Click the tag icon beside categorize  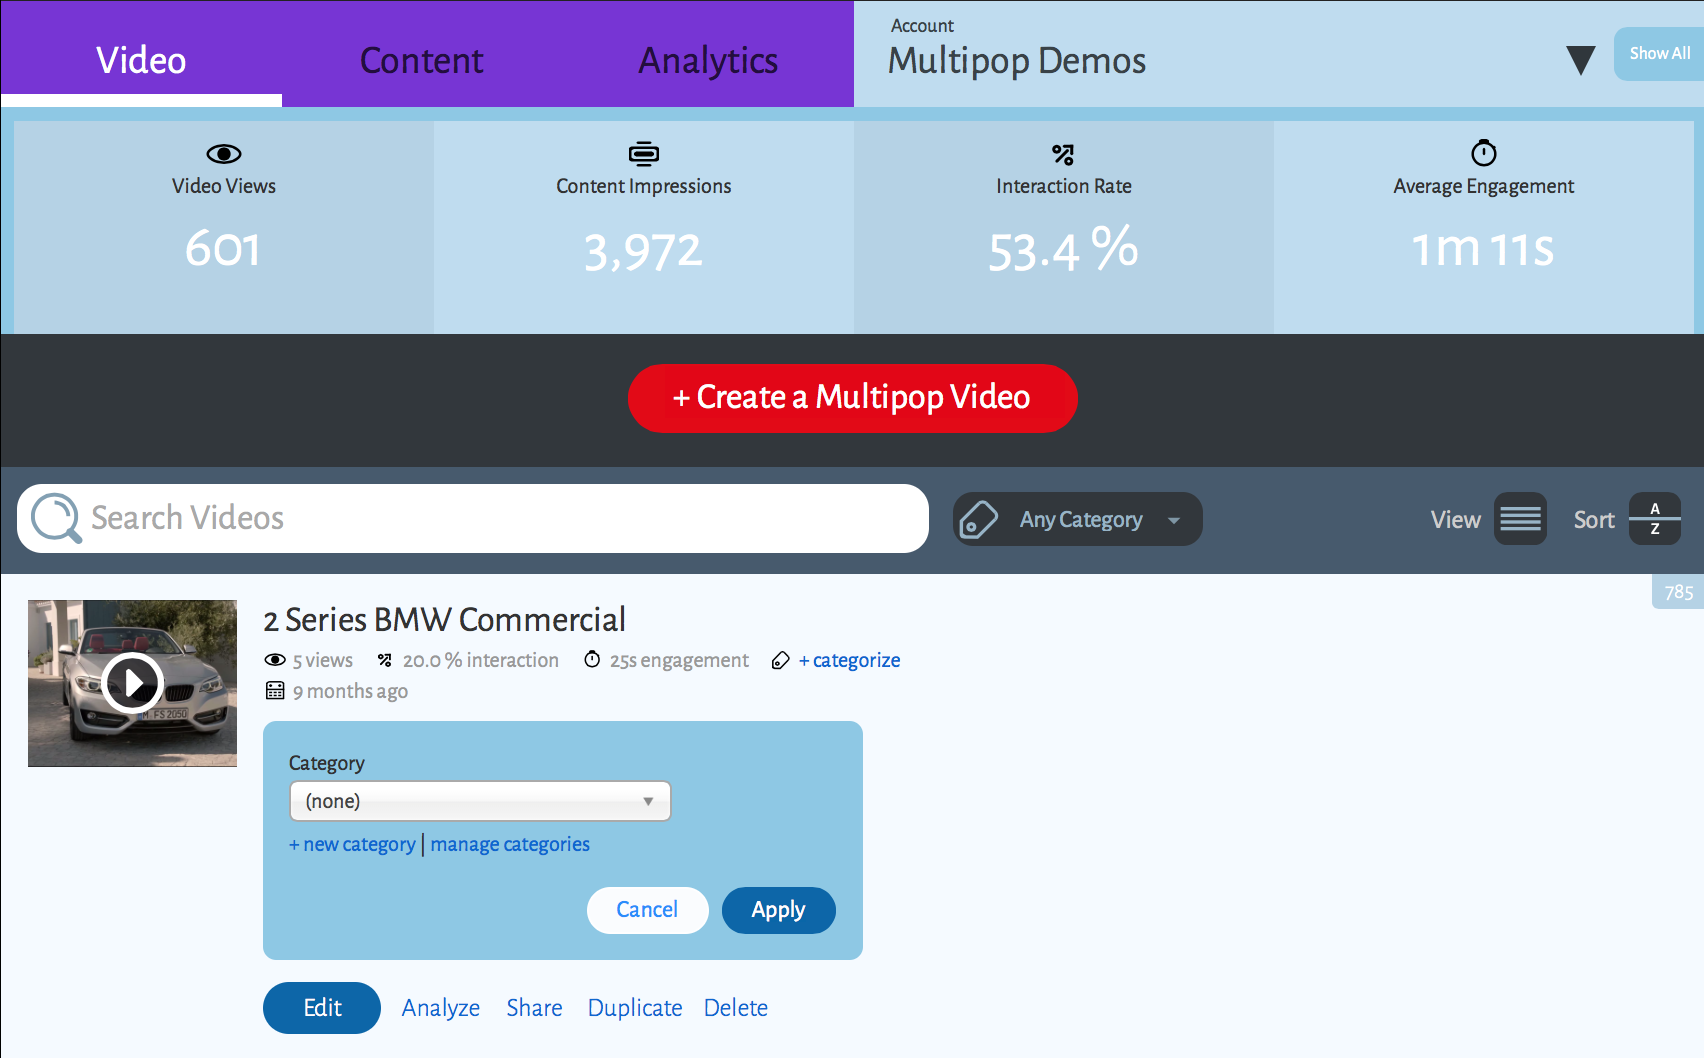coord(781,660)
